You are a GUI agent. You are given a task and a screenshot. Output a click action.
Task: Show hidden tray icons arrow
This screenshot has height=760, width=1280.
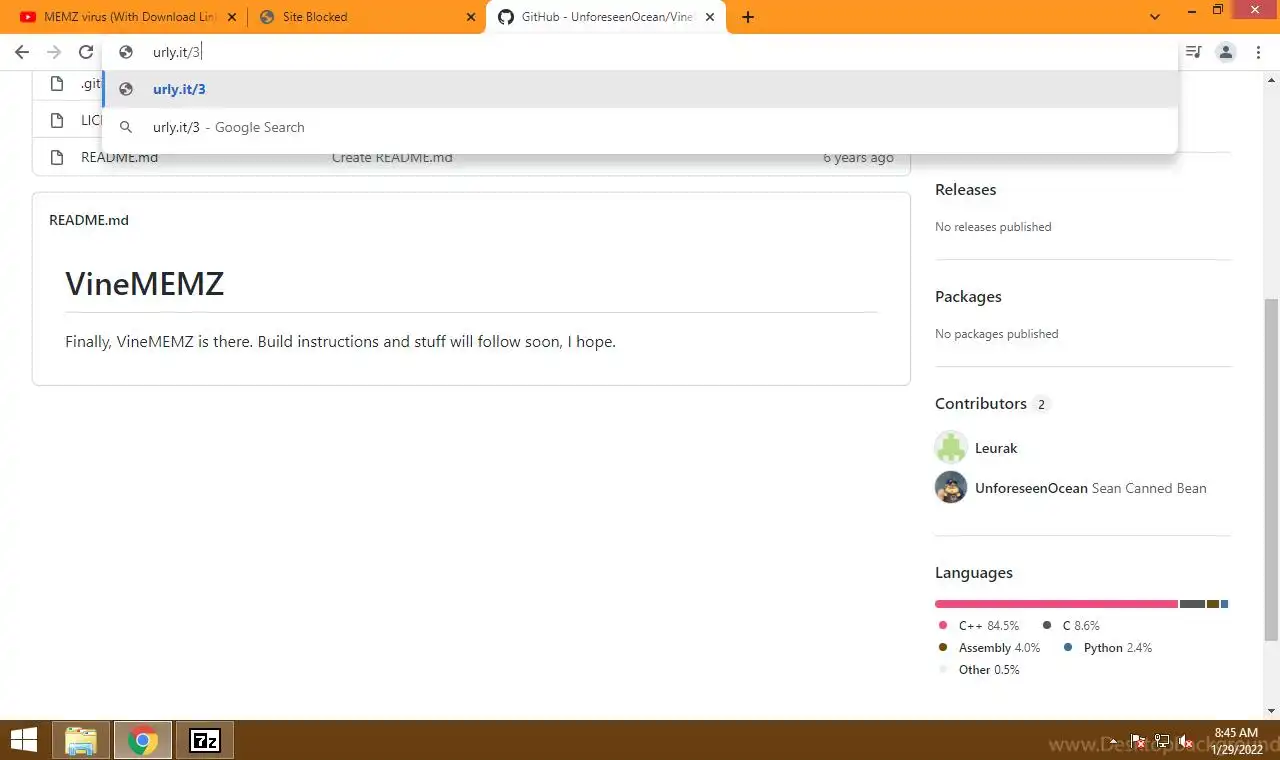(x=1114, y=741)
